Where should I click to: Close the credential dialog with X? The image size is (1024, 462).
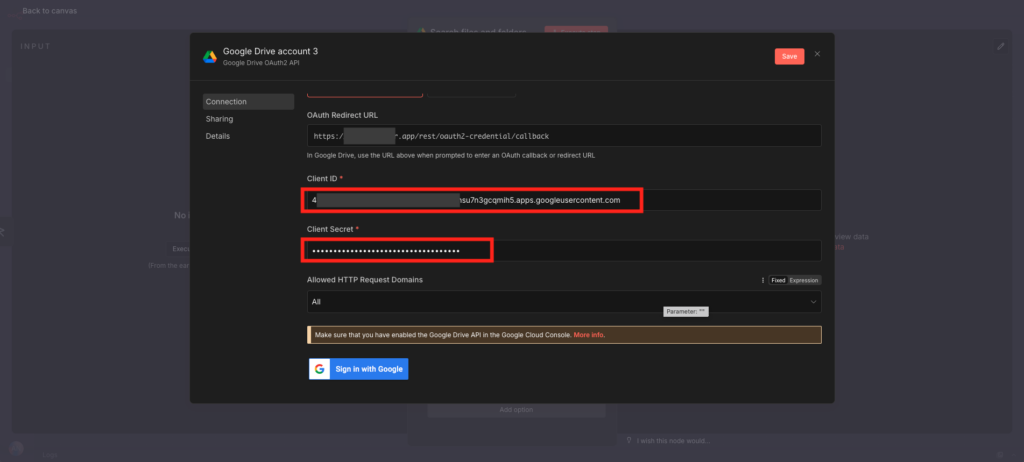817,54
